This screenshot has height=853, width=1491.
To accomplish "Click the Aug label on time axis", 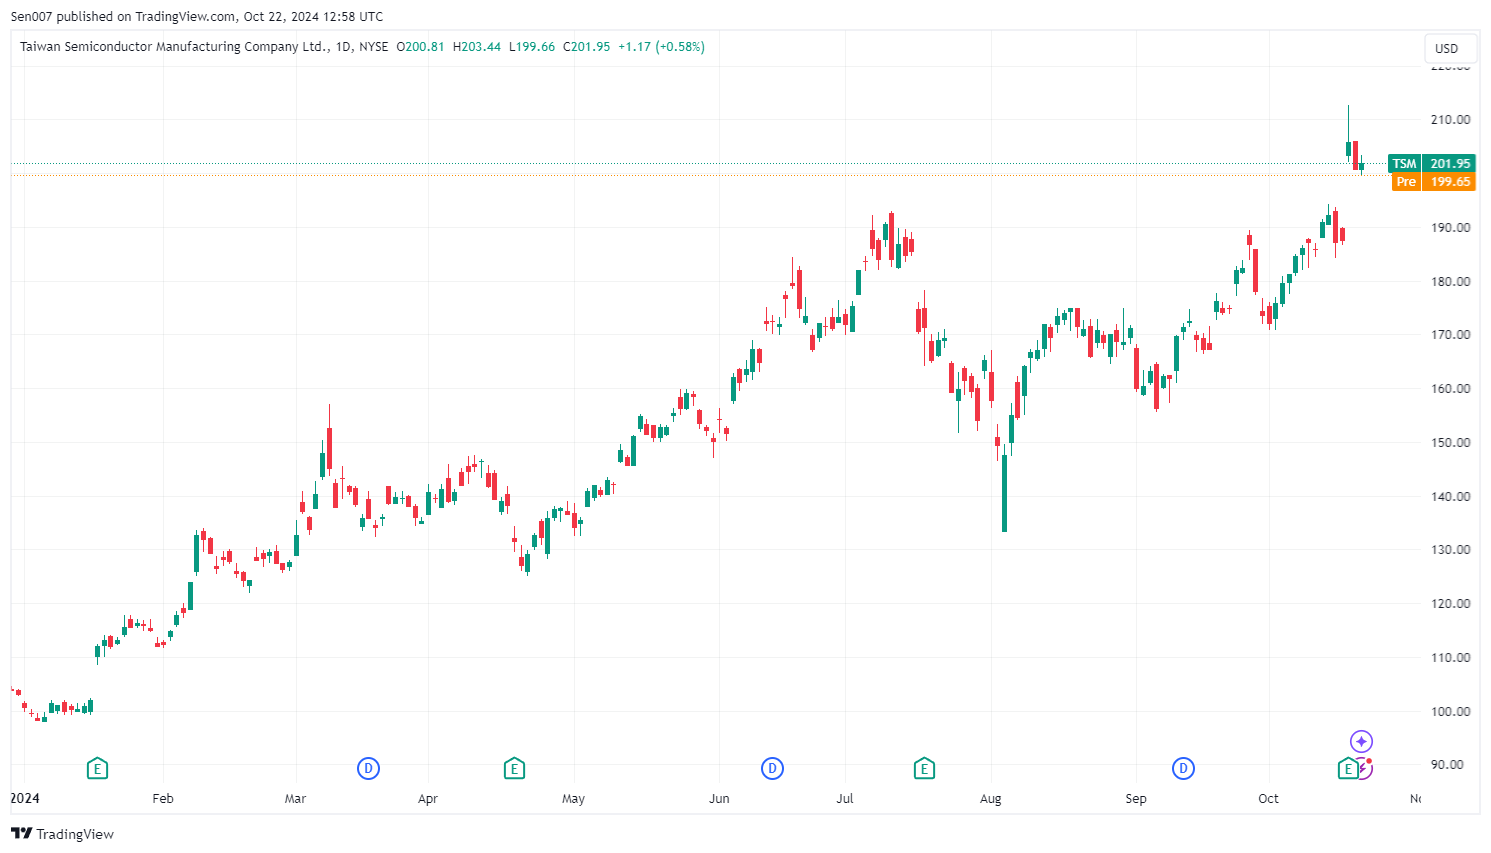I will click(x=991, y=798).
